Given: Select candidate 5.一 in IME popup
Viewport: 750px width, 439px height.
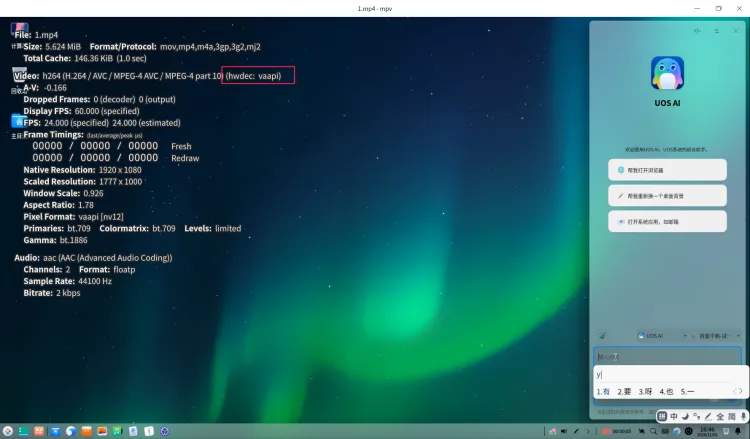Looking at the screenshot, I should (687, 392).
